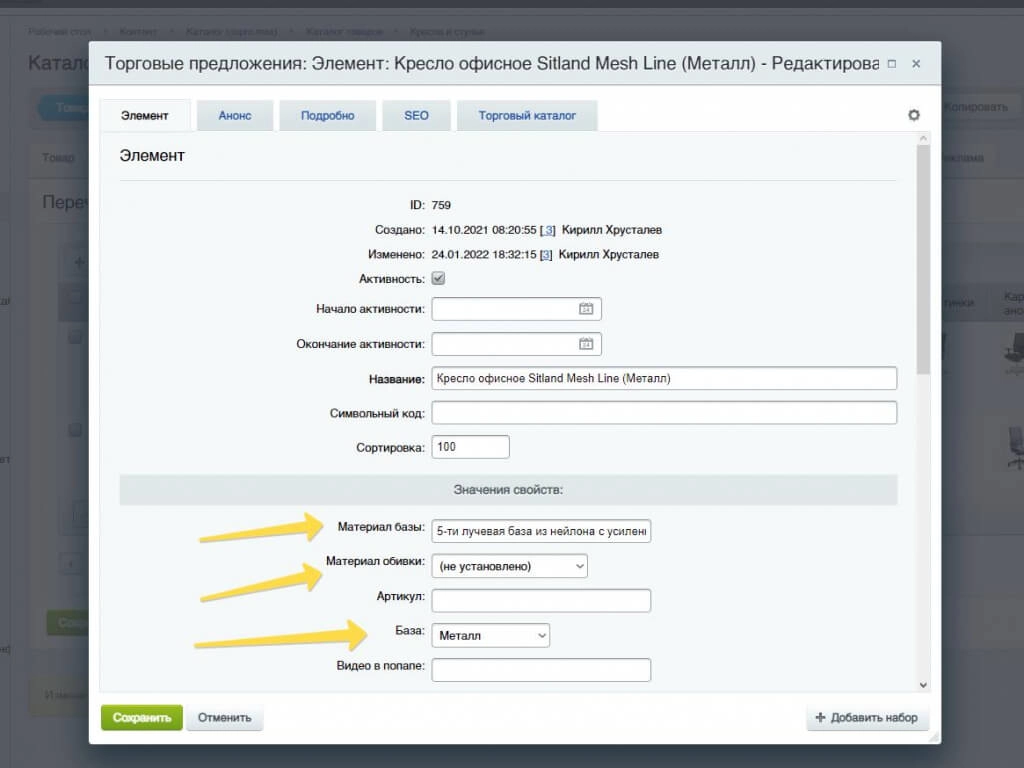Open the dialog settings gear icon
The height and width of the screenshot is (768, 1024).
914,115
